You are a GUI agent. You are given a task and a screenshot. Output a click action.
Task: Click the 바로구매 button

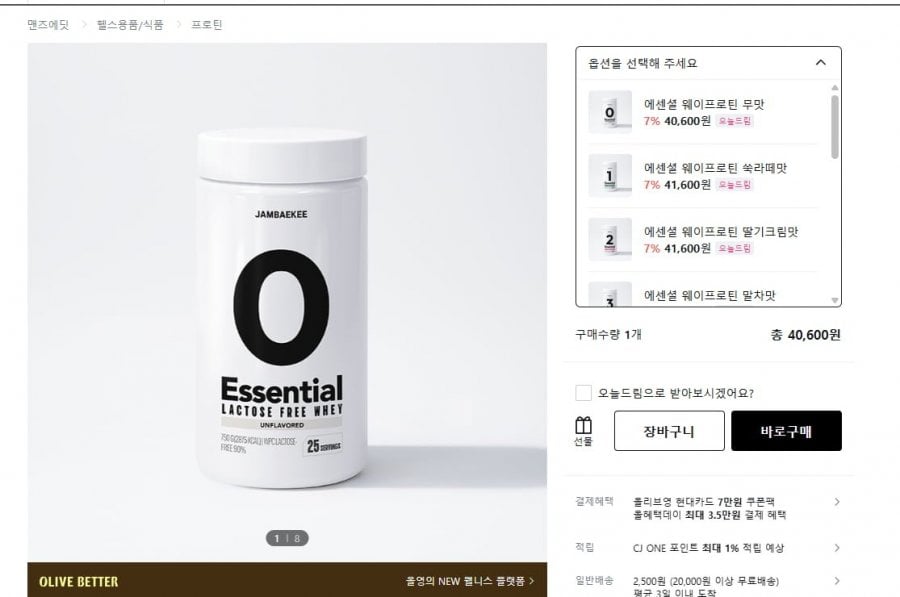(786, 431)
